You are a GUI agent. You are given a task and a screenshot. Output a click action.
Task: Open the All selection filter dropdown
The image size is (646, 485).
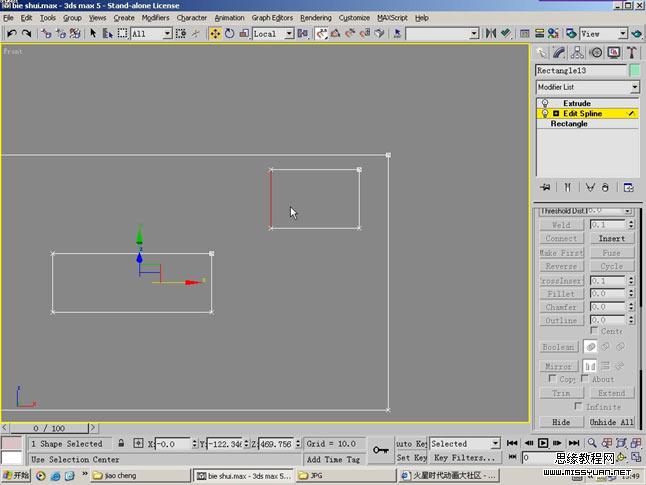pyautogui.click(x=167, y=33)
